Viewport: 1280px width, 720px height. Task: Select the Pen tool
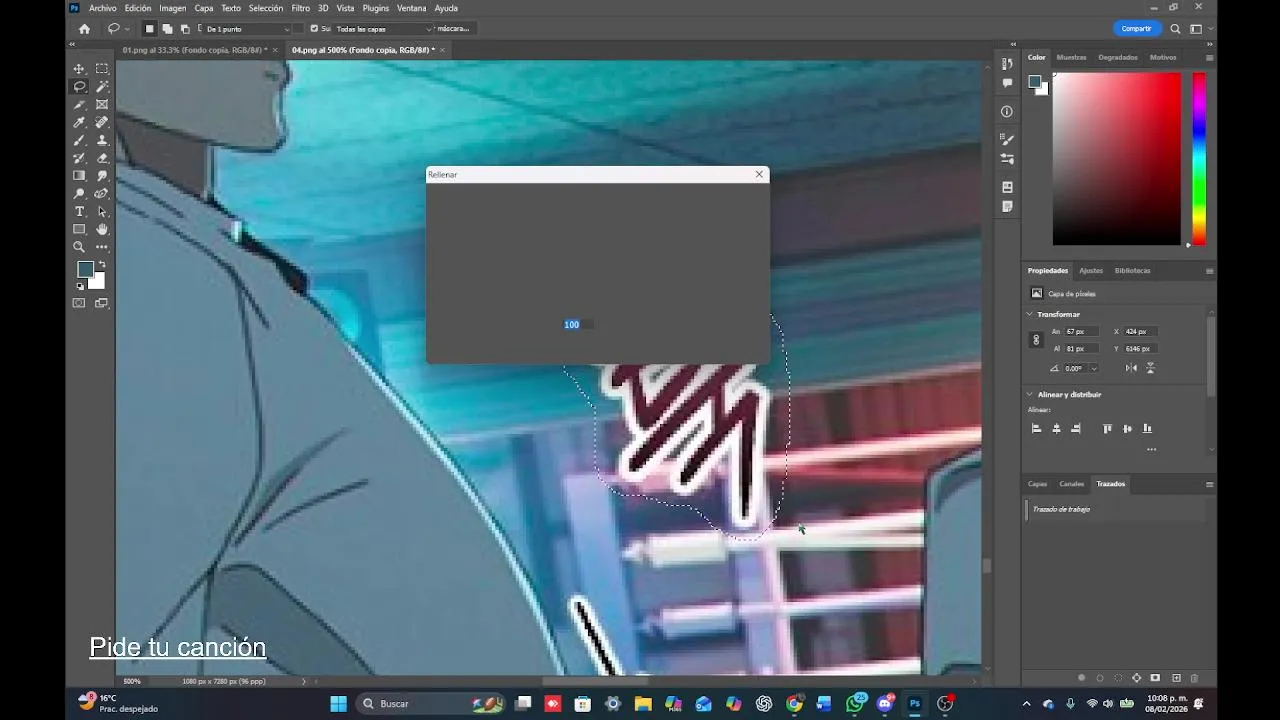[102, 193]
